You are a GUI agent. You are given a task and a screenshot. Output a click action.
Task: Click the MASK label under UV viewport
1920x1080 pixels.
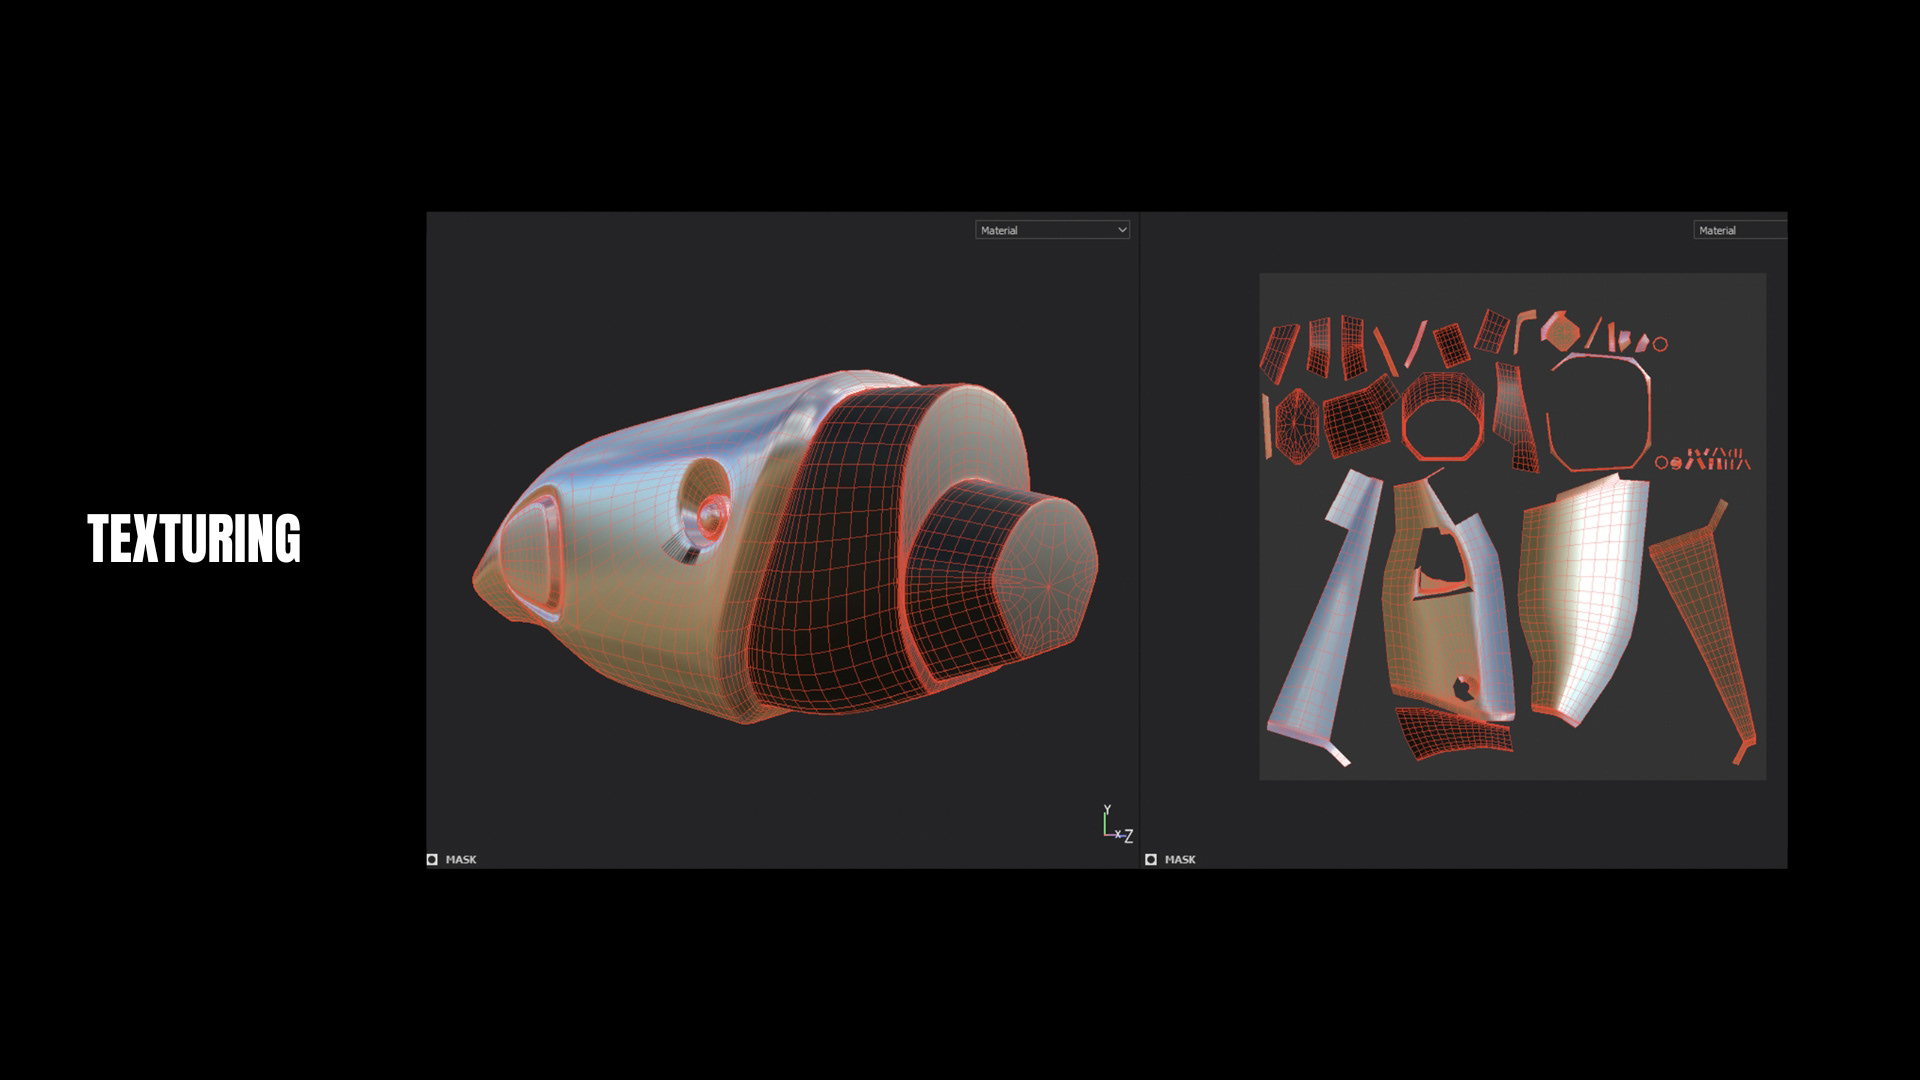[x=1180, y=859]
